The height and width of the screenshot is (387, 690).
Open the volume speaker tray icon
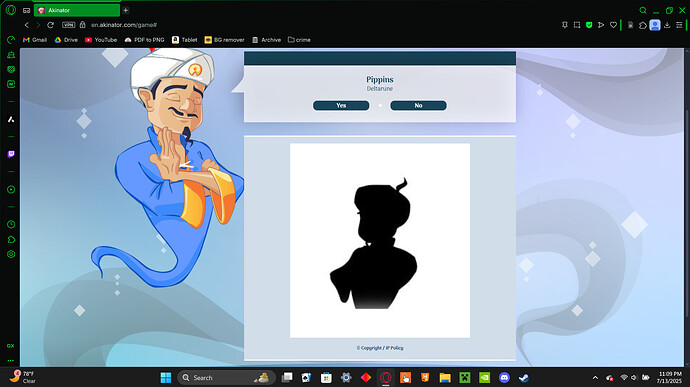(x=634, y=378)
